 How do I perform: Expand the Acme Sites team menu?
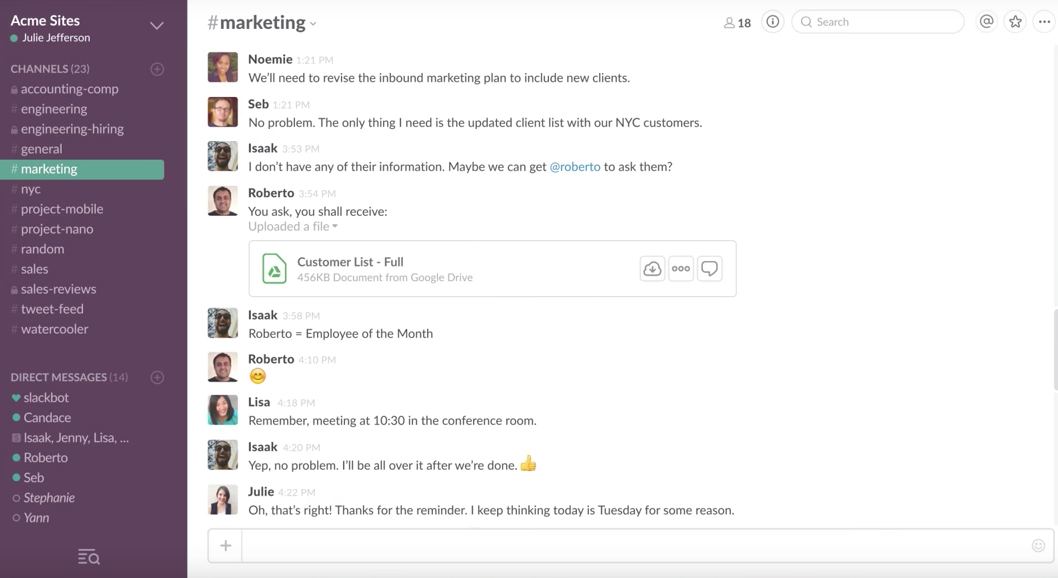coord(157,26)
